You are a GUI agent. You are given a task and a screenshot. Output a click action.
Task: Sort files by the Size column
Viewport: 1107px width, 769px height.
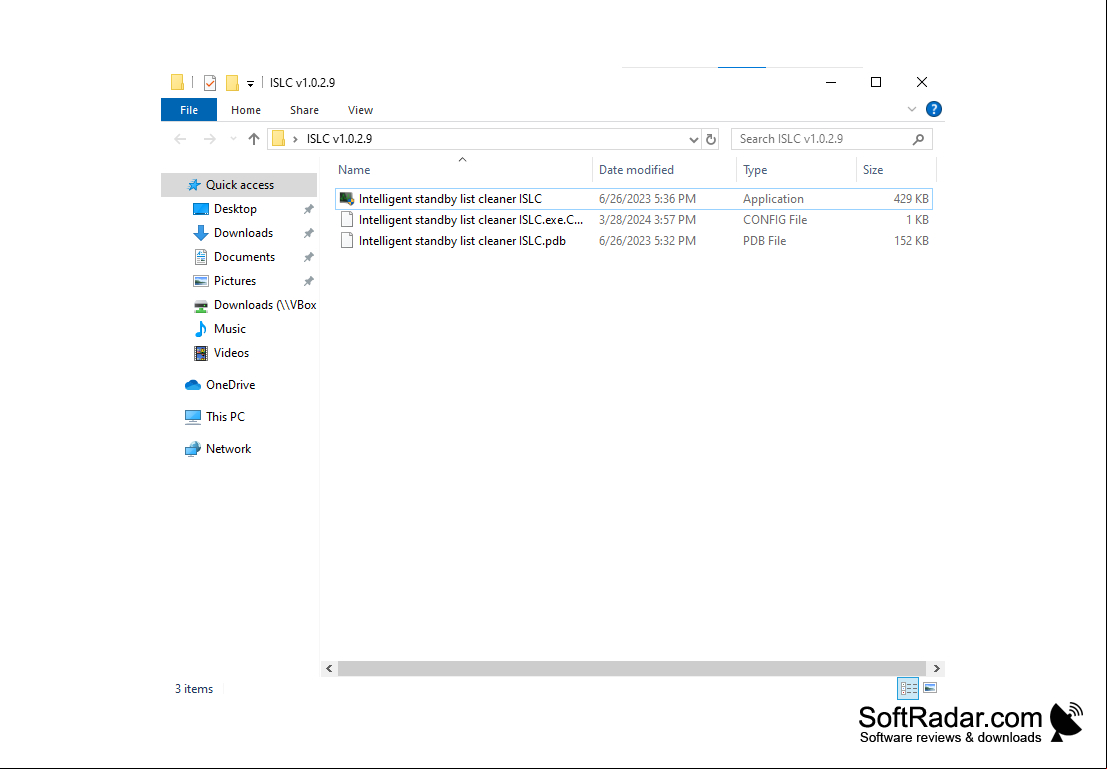(873, 170)
